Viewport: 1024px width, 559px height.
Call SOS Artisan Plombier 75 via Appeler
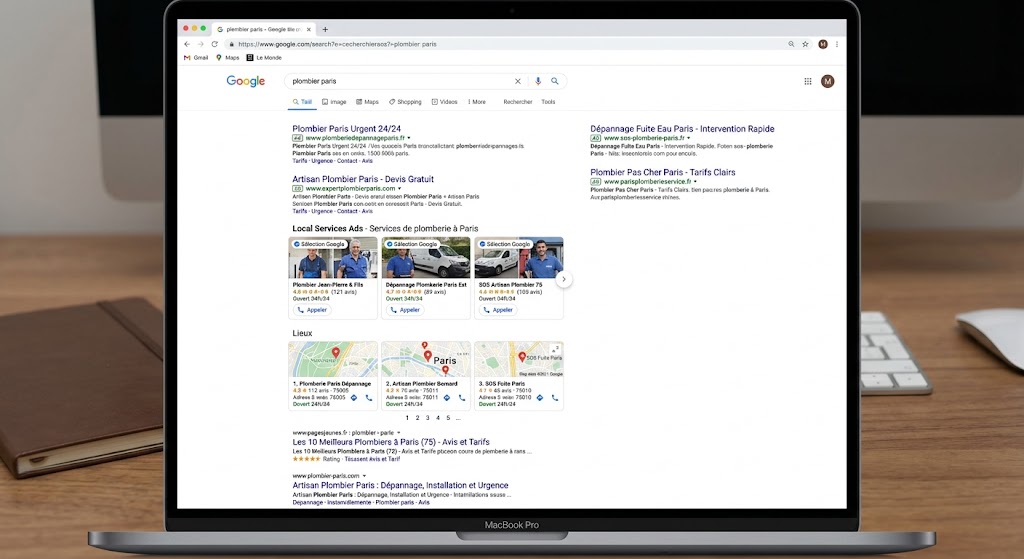click(x=498, y=310)
